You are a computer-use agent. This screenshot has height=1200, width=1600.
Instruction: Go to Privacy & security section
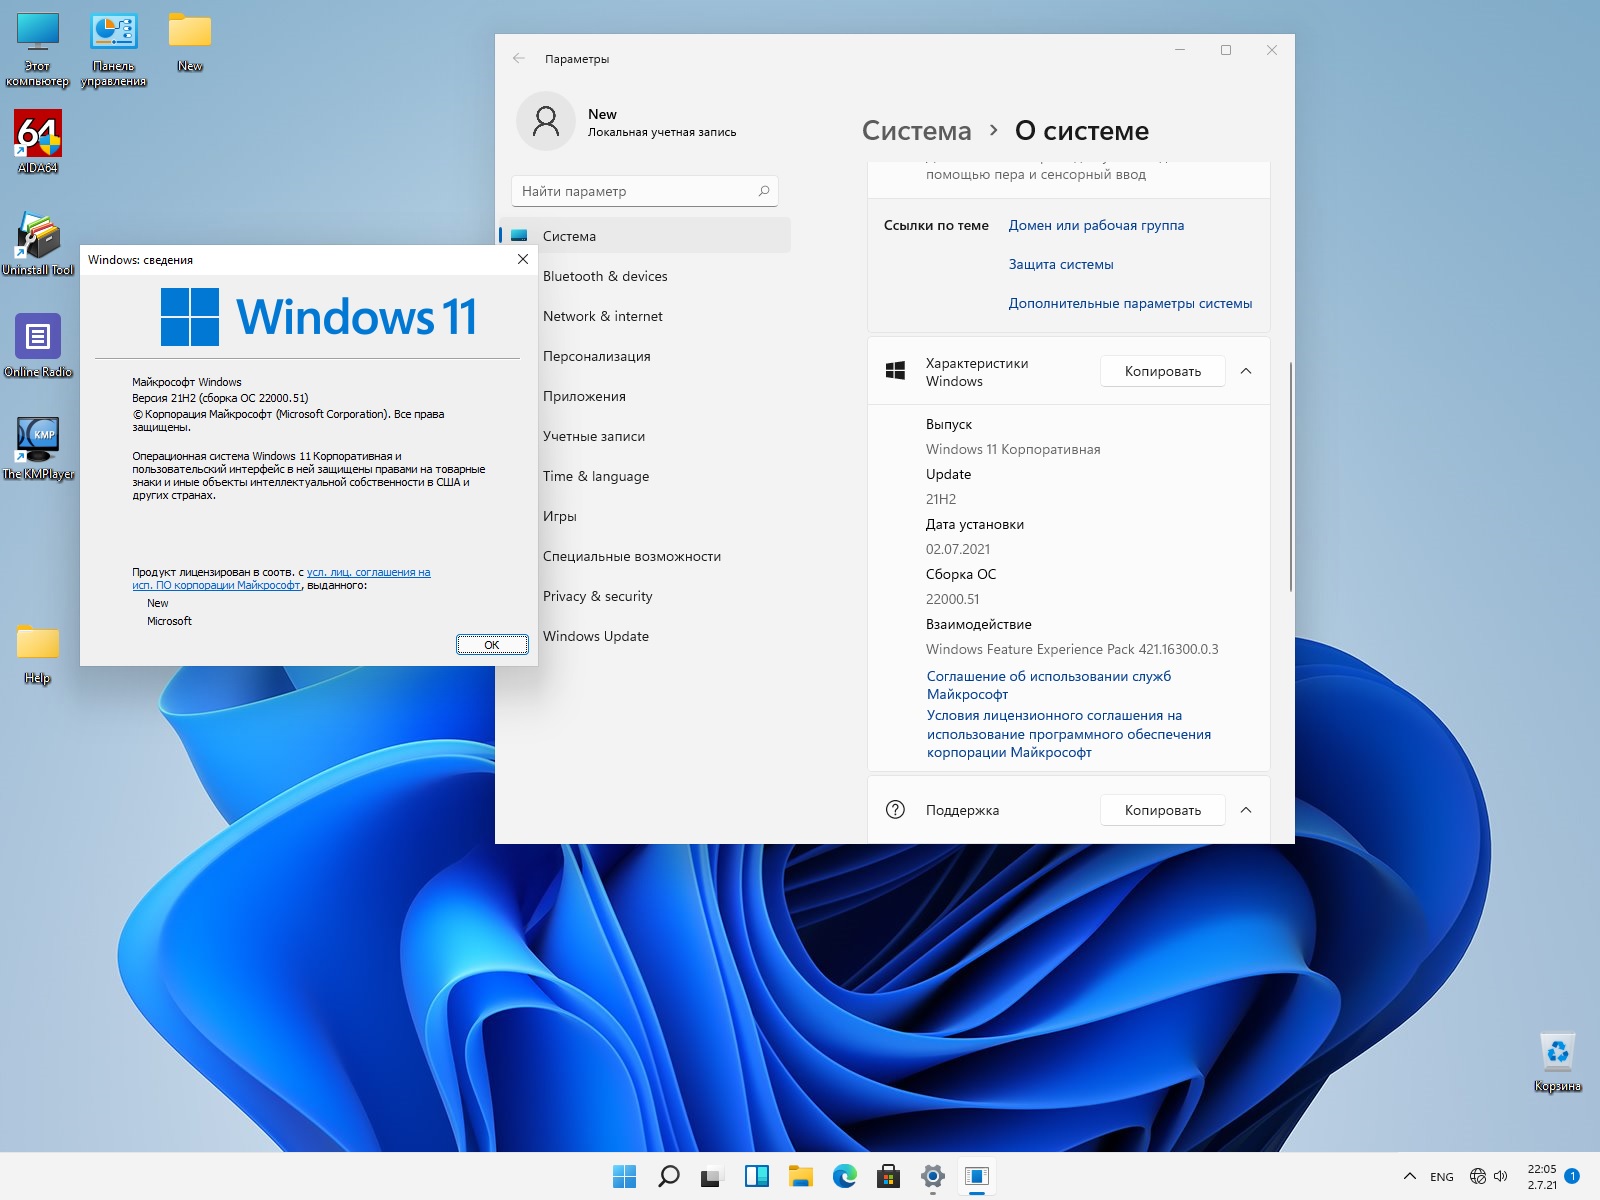click(x=597, y=596)
